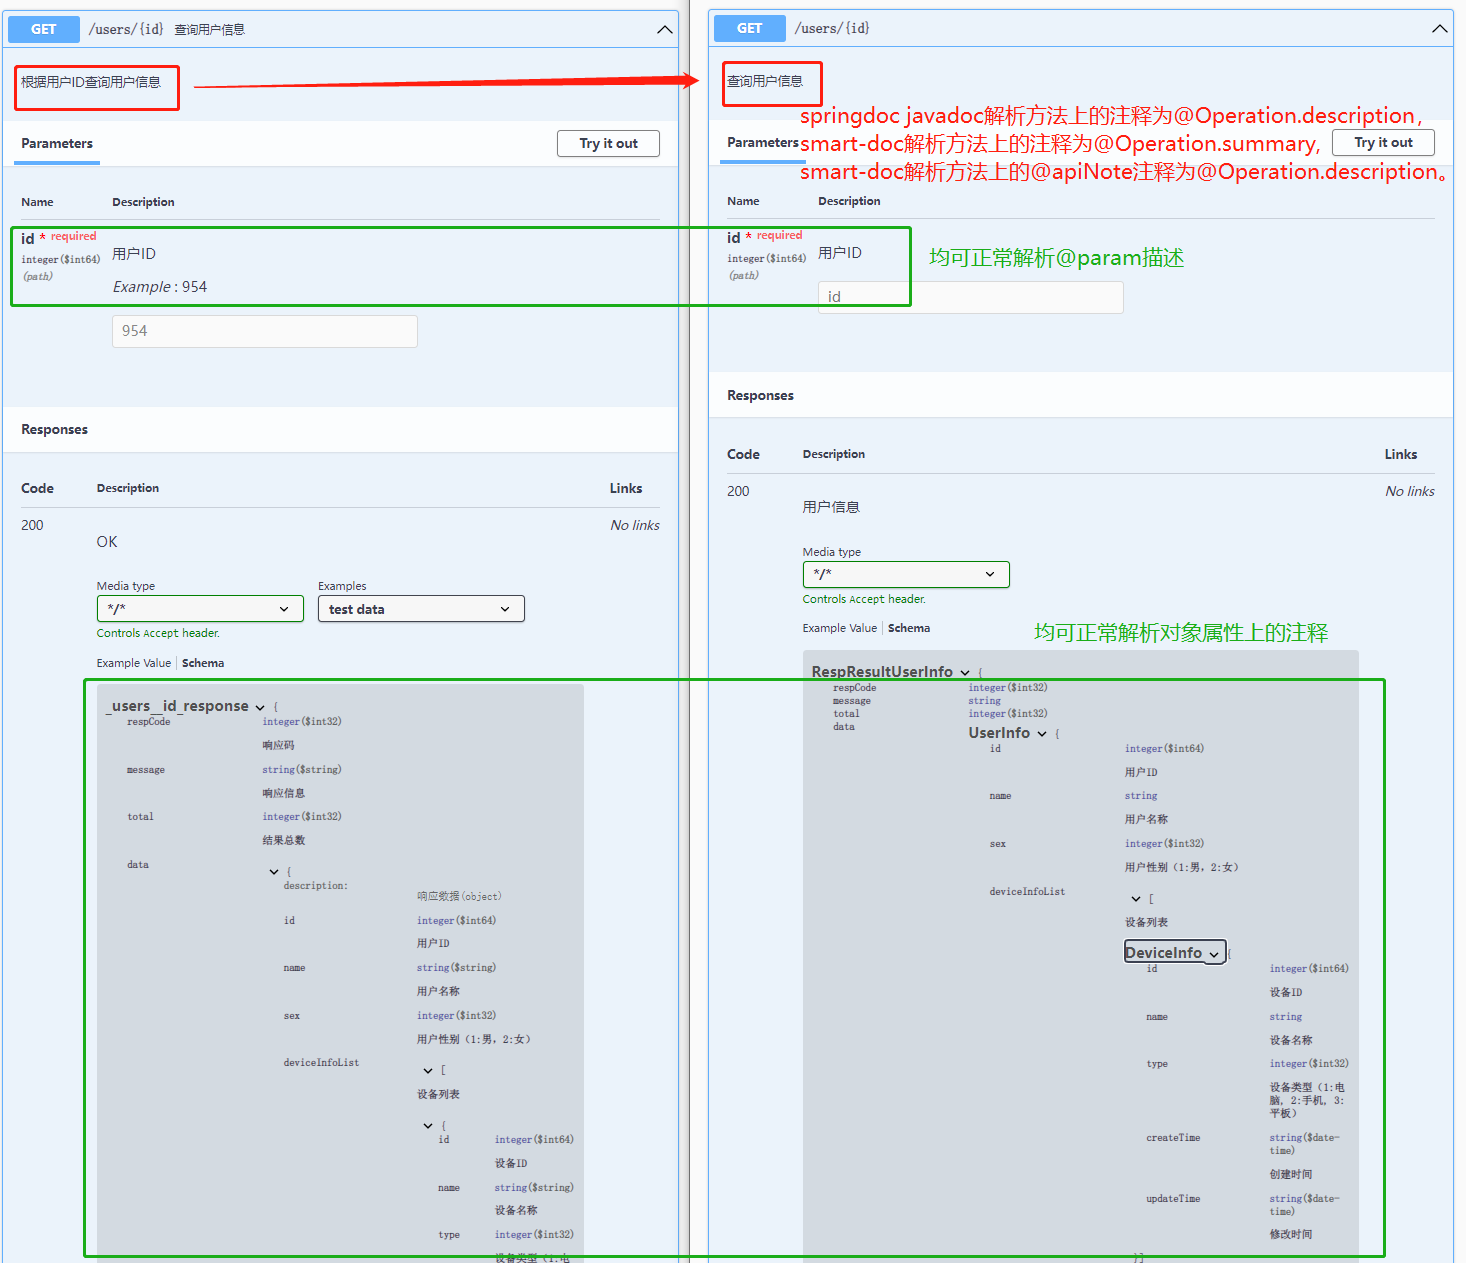Click the left 'Controls Accept header.' note
Viewport: 1466px width, 1263px height.
coord(158,633)
